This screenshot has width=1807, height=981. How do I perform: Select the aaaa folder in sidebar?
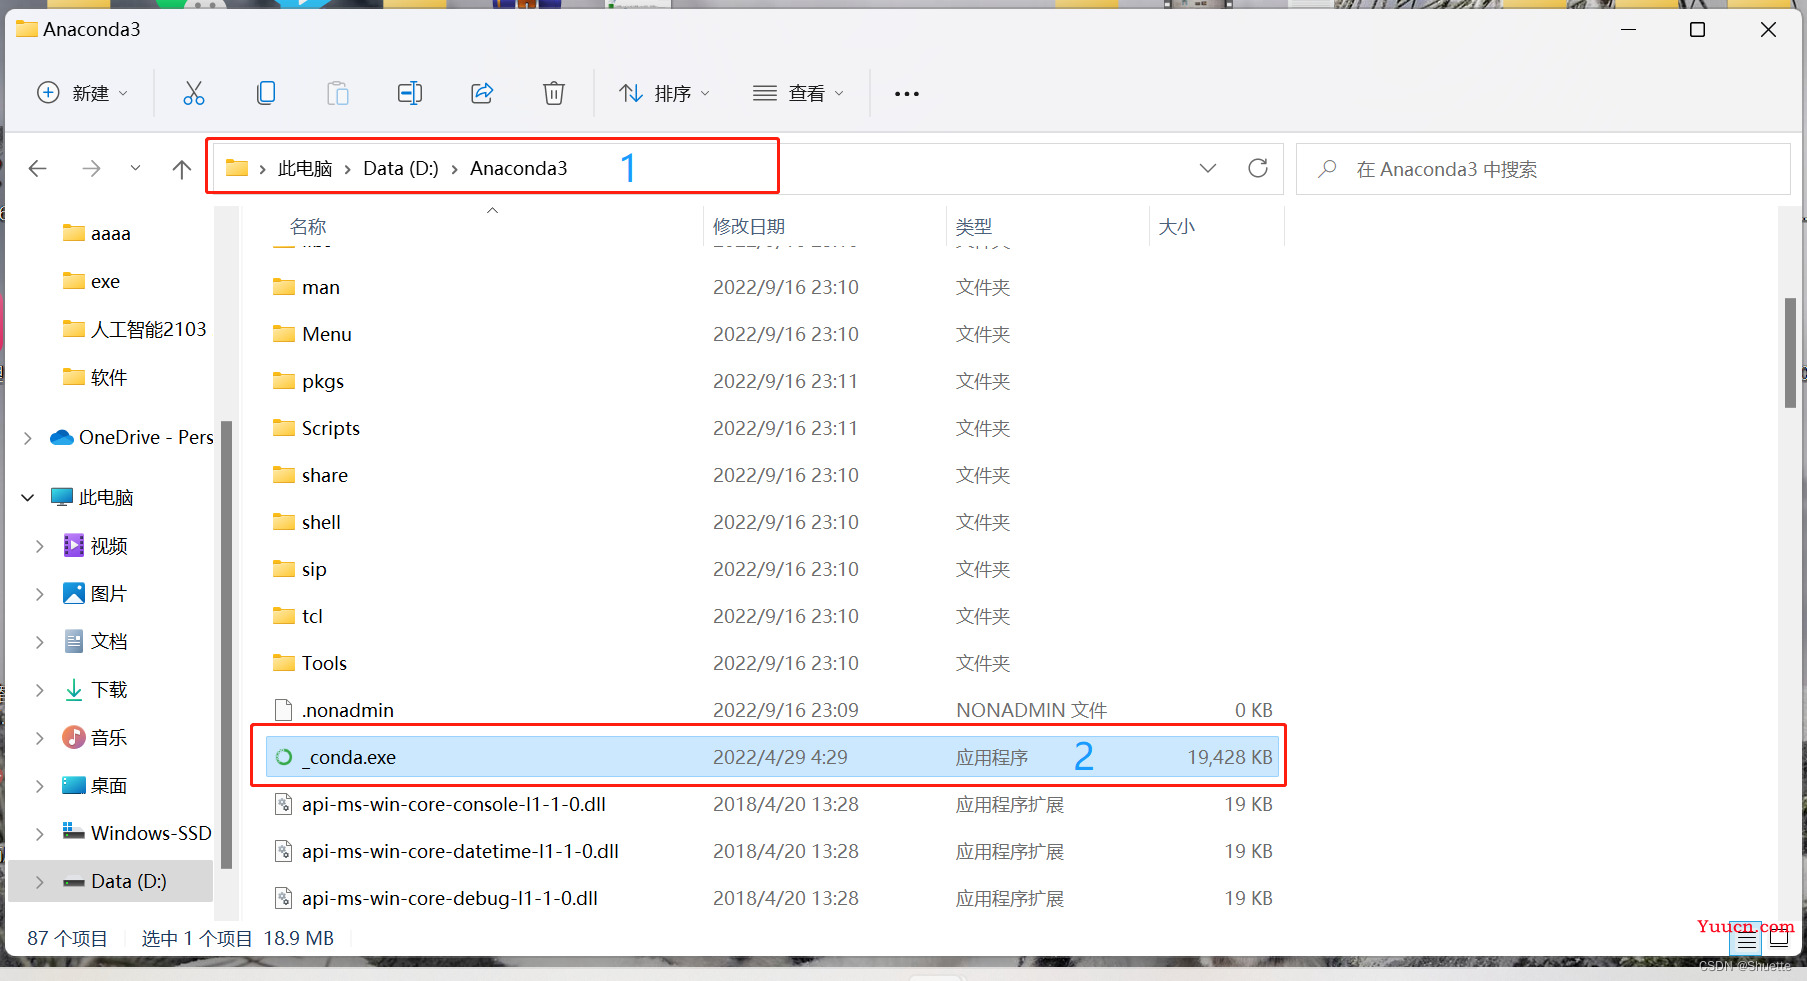click(x=111, y=233)
